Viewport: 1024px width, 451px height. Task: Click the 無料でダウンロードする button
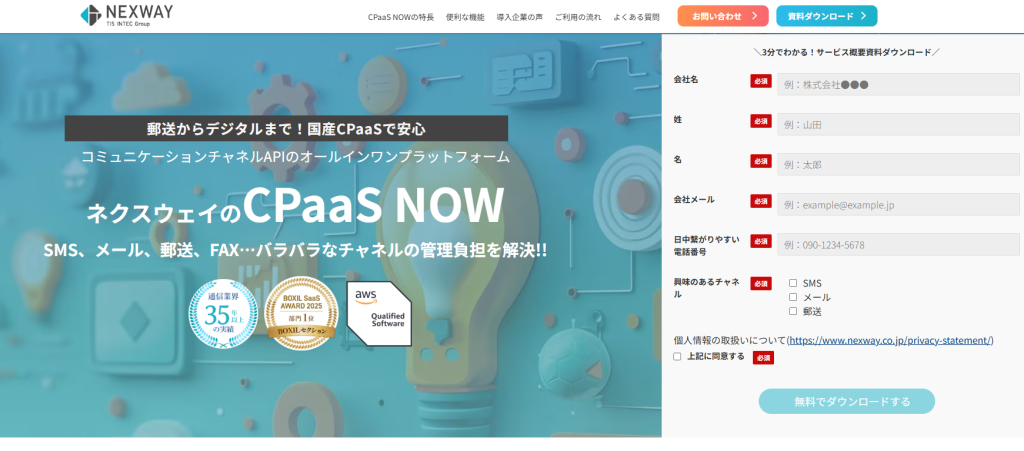click(846, 401)
